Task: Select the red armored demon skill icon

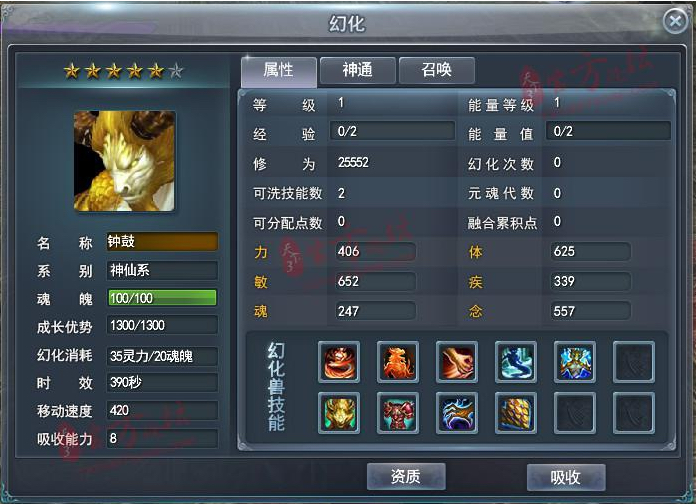Action: pos(398,413)
